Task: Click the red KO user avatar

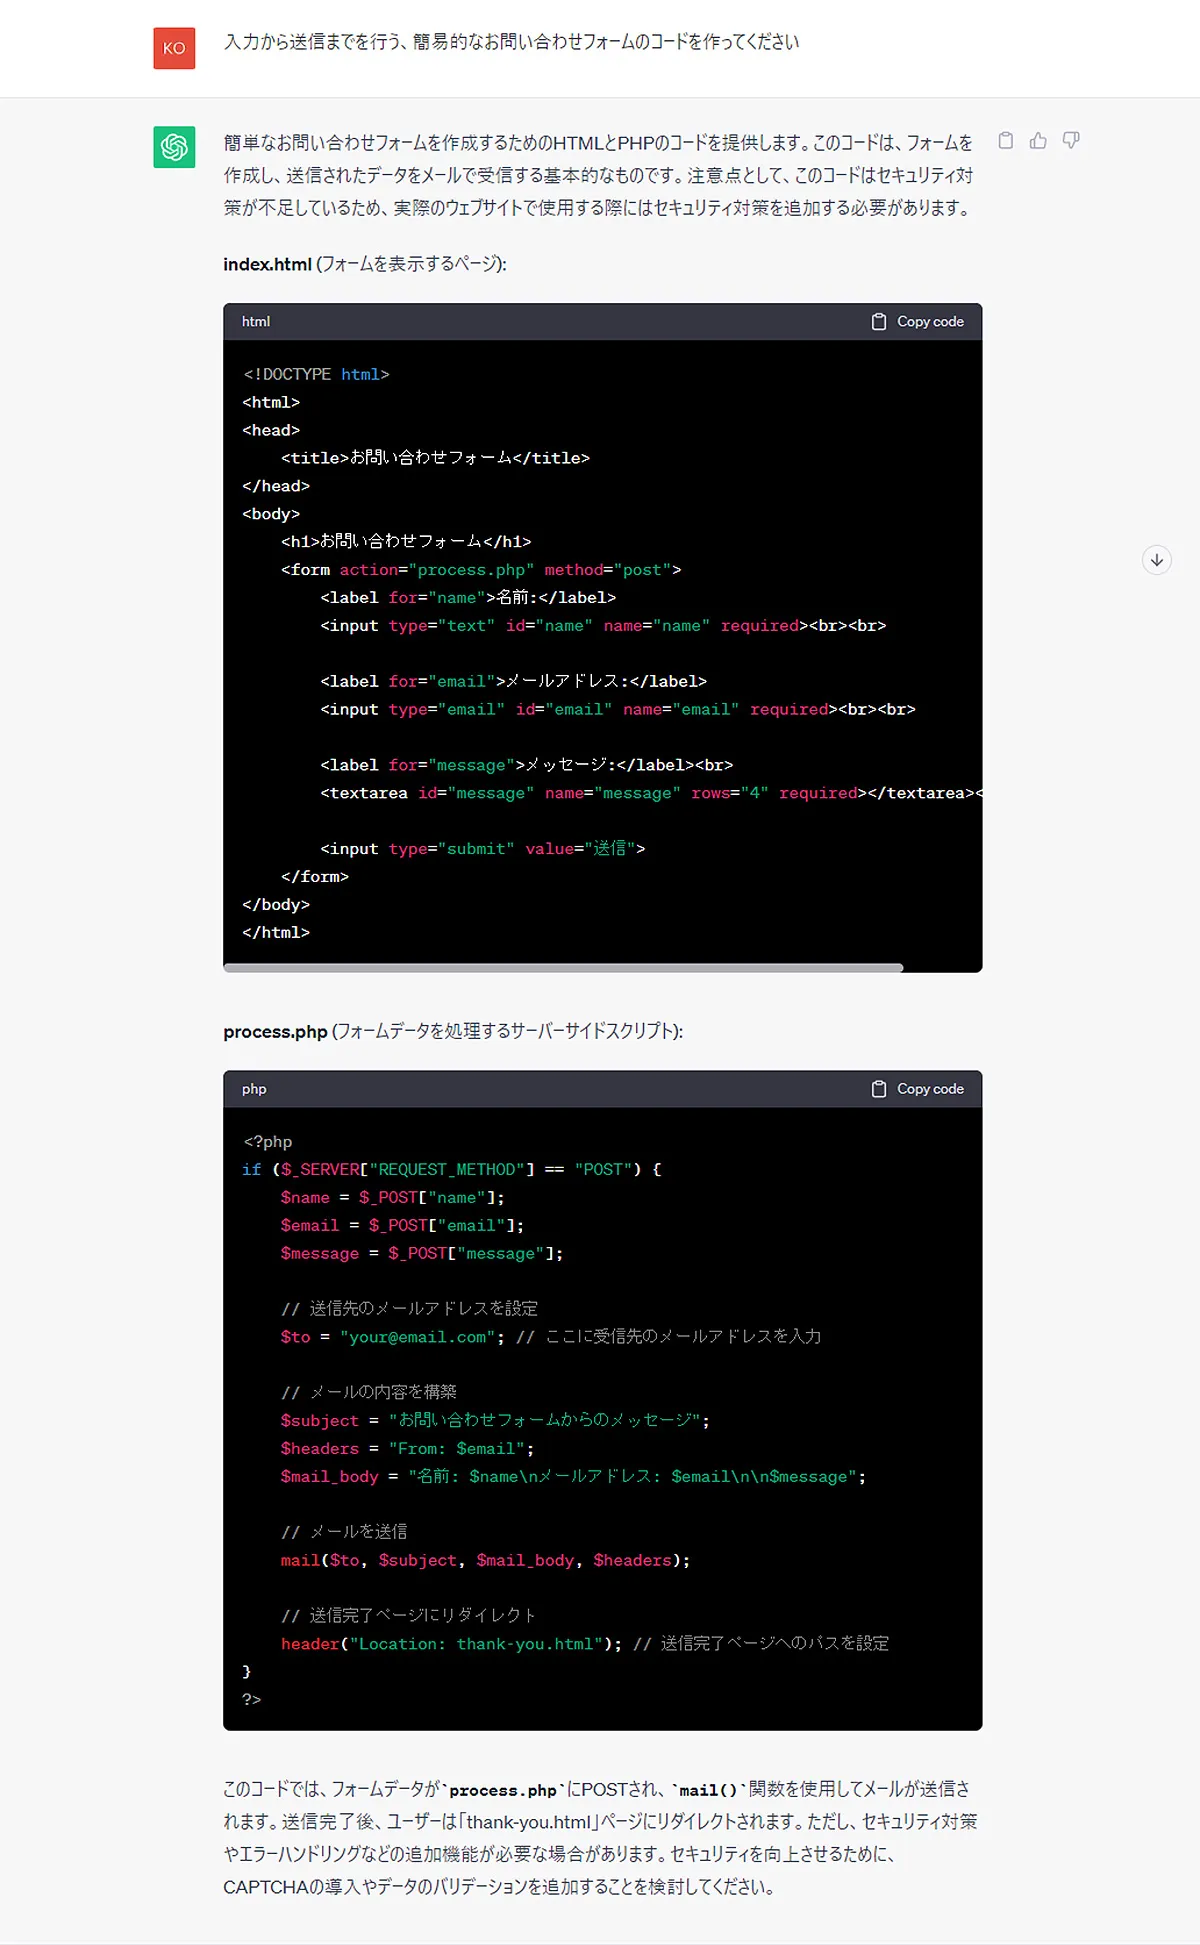Action: coord(174,48)
